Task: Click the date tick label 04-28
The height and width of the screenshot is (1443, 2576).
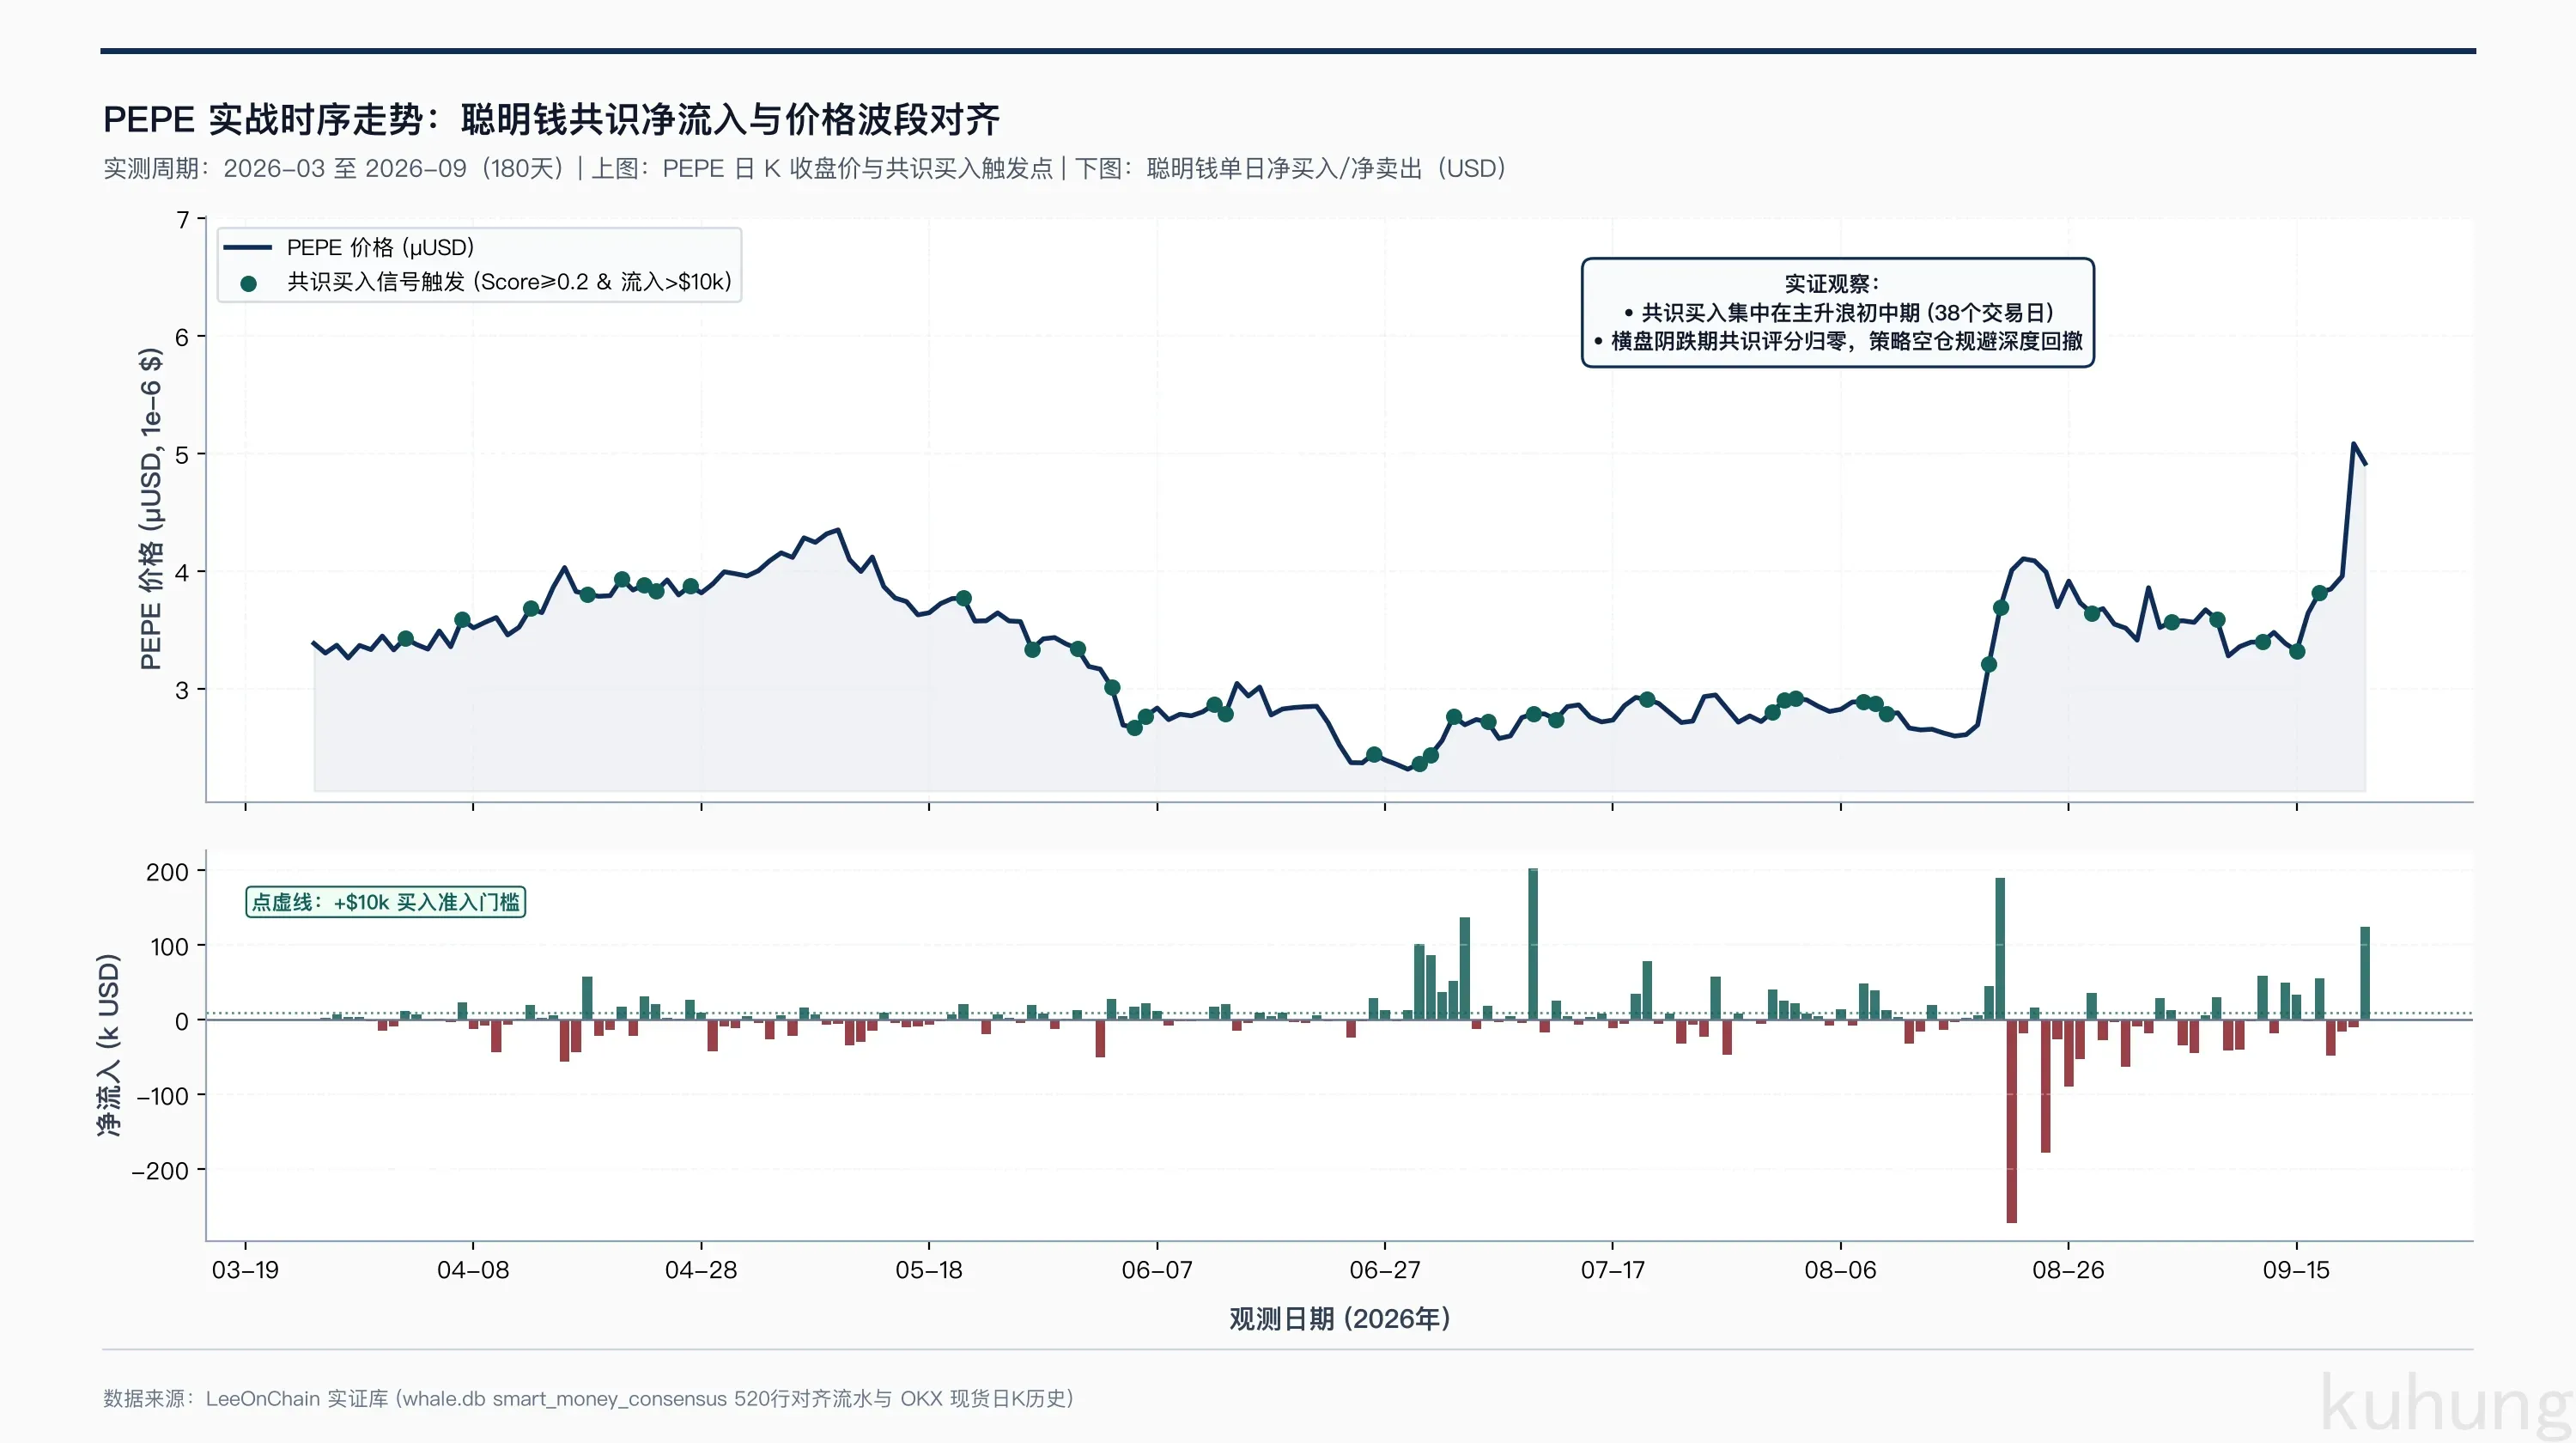Action: [x=701, y=1270]
